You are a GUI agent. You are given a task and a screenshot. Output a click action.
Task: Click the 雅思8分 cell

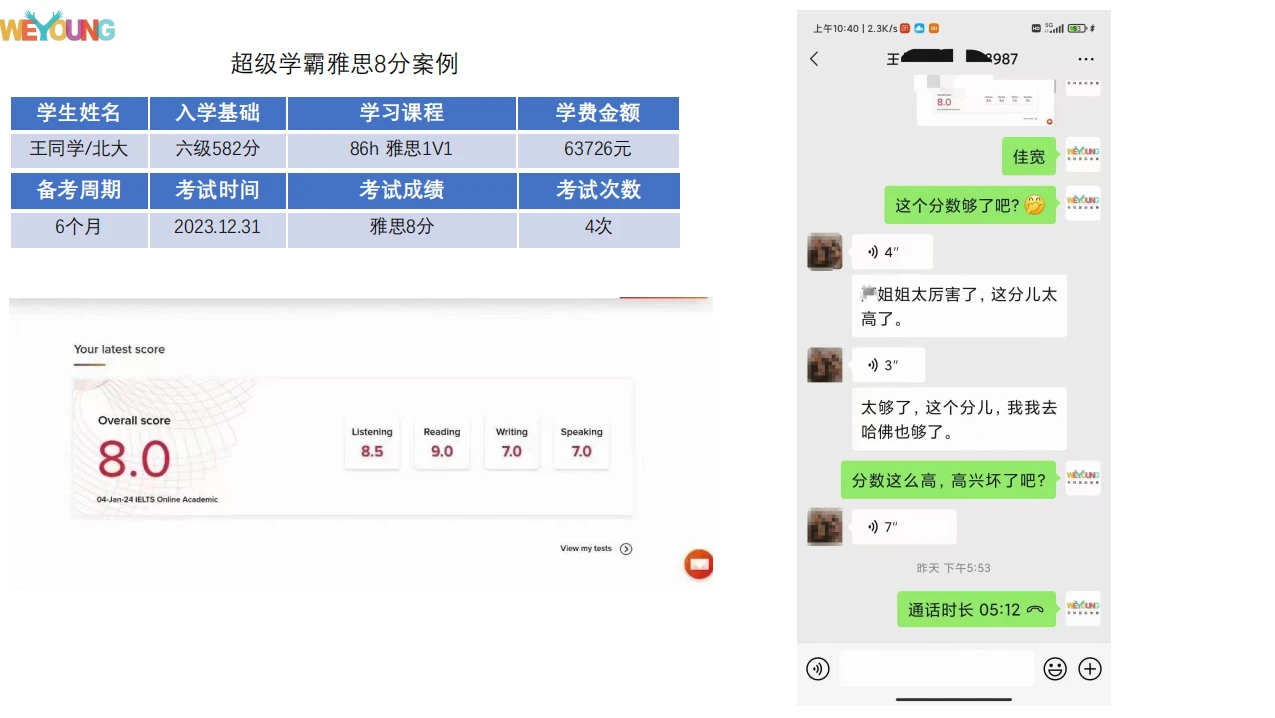402,228
